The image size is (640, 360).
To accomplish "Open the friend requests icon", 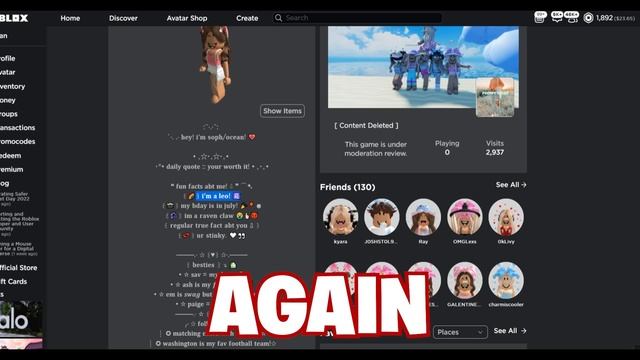I will (x=572, y=17).
